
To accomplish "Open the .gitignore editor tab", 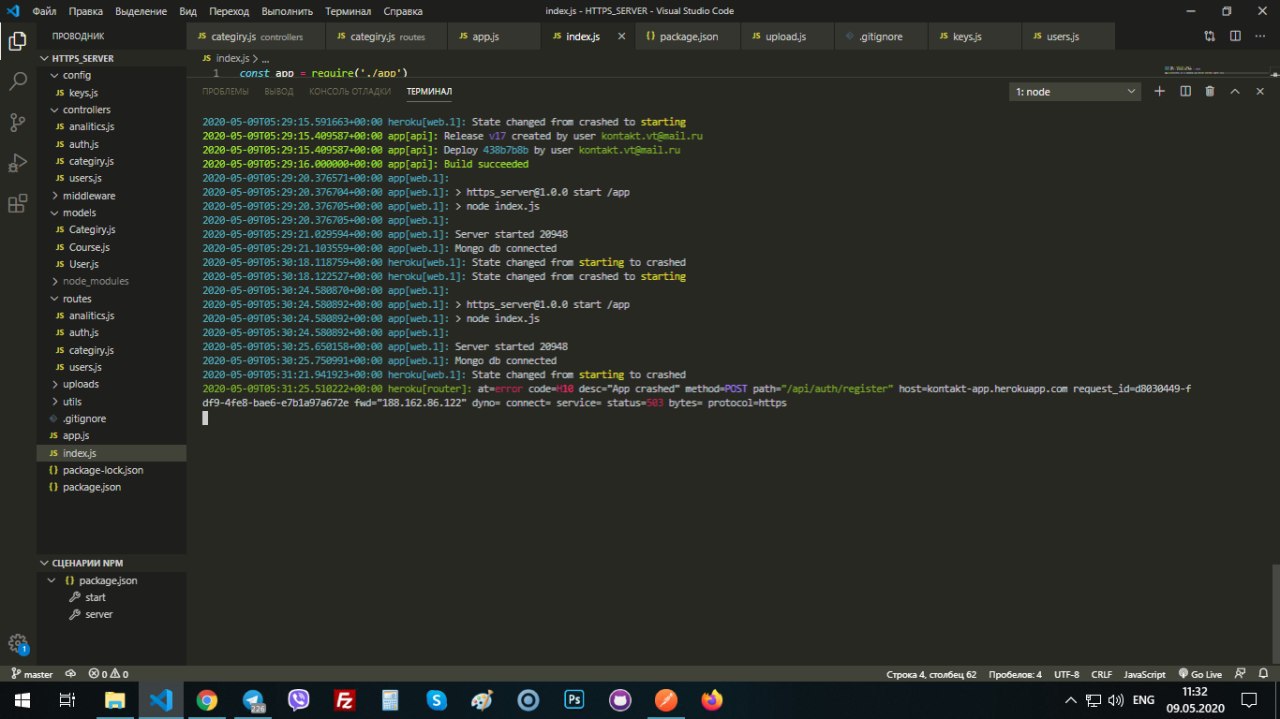I will 881,36.
